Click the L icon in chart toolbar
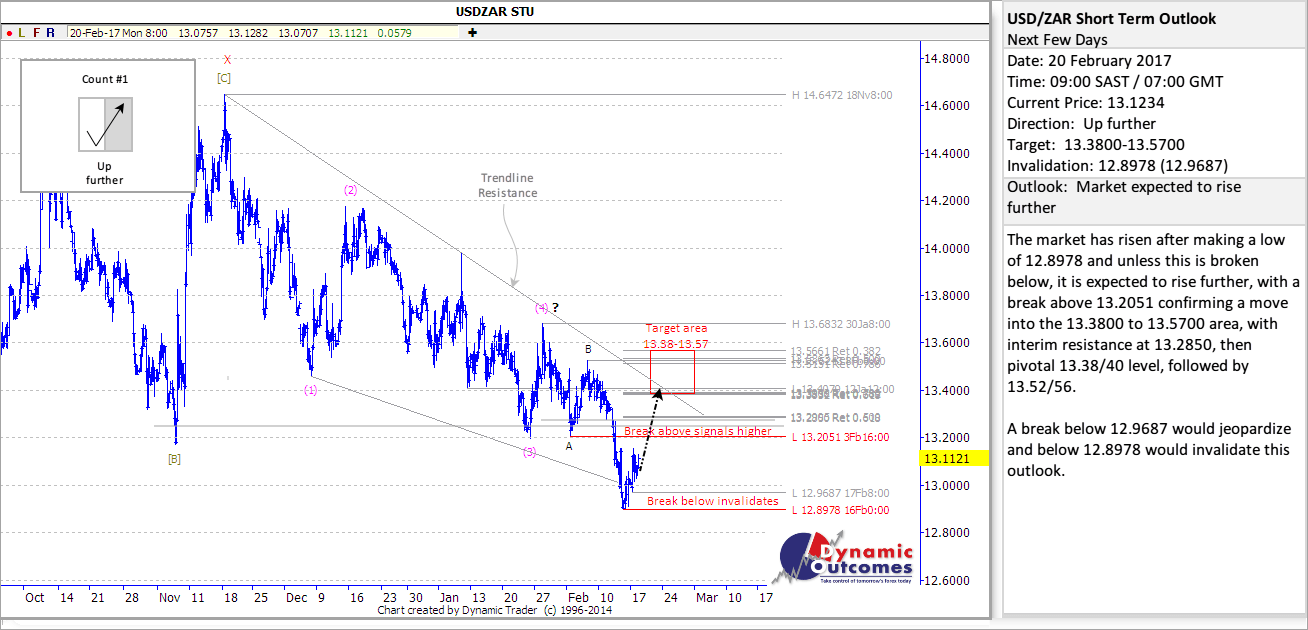The width and height of the screenshot is (1308, 630). (x=22, y=32)
